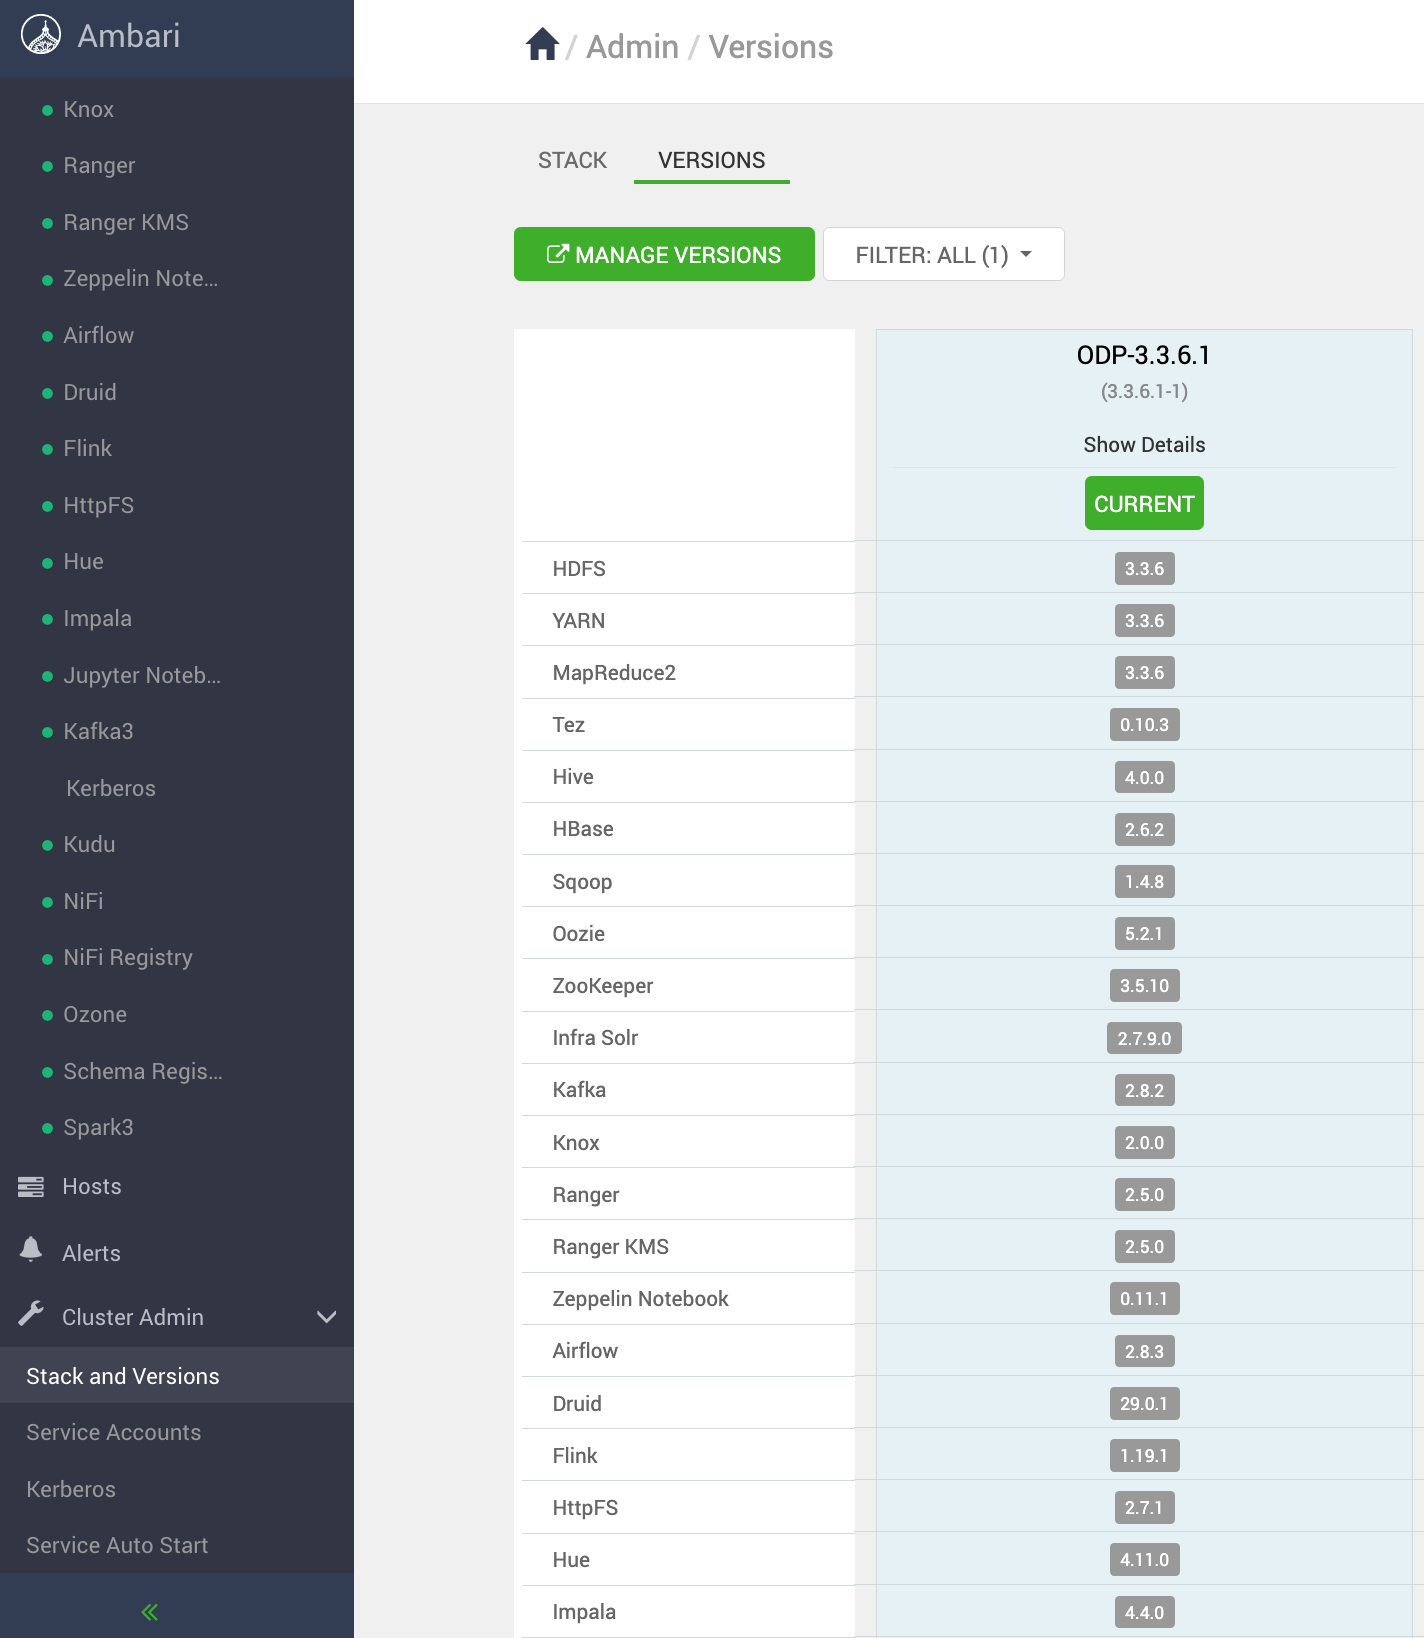Switch to the Stack tab

572,160
